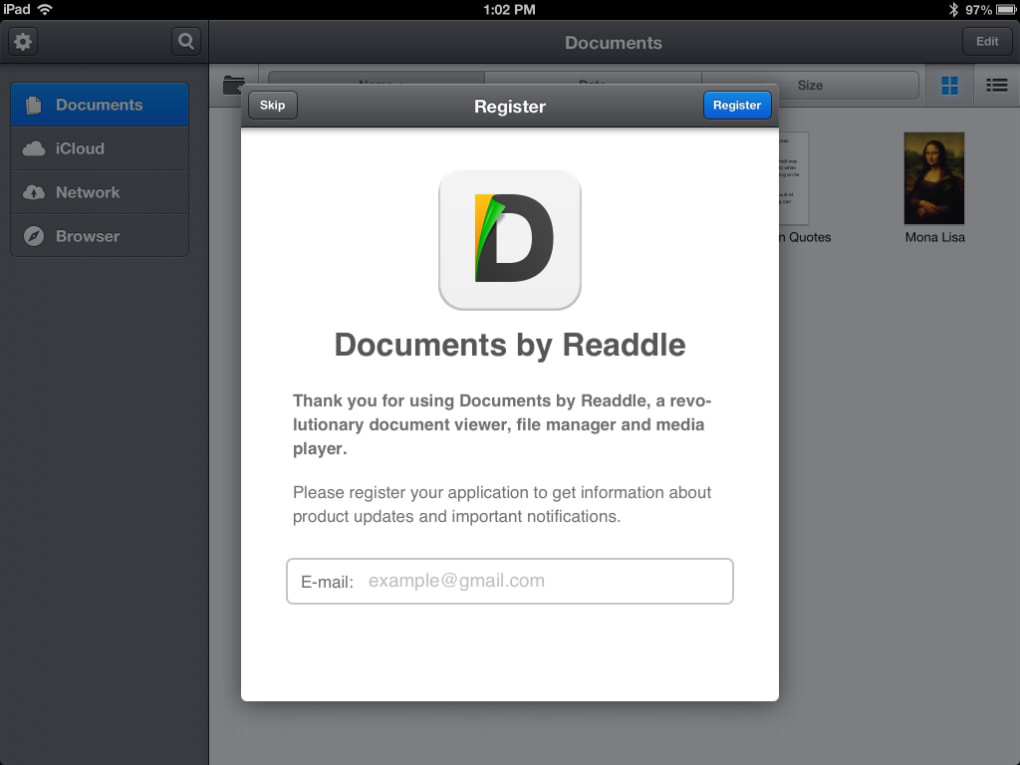Skip the registration dialog
This screenshot has height=765, width=1020.
(273, 105)
